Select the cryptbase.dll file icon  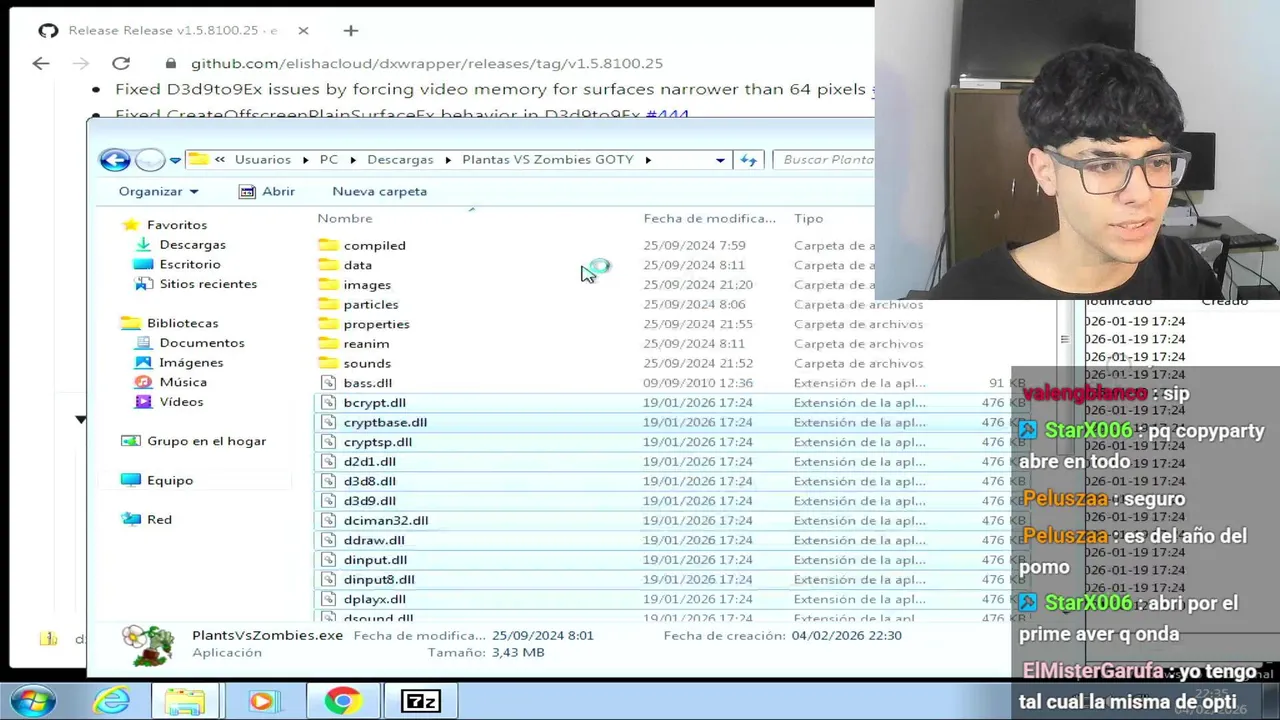point(329,422)
